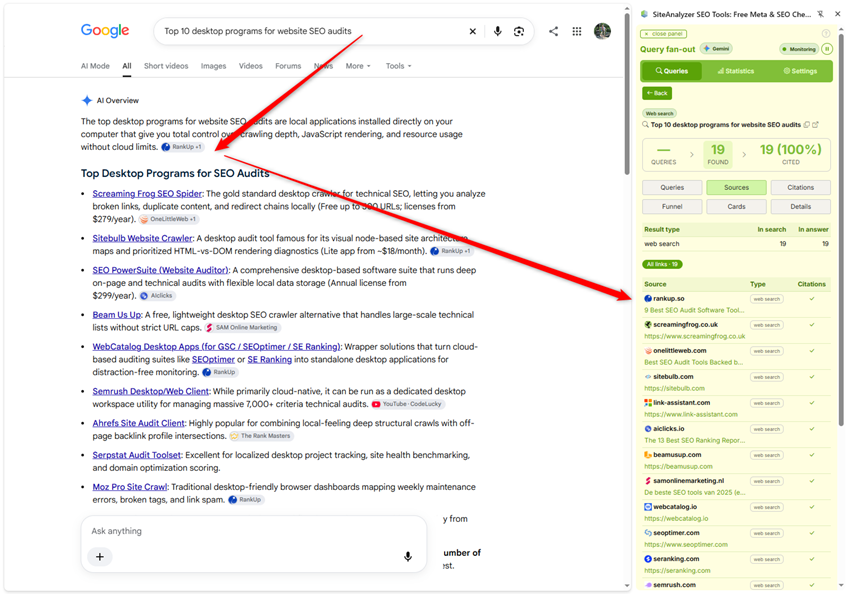Click the YouTube · CodeLucky citation chip
This screenshot has height=594, width=850.
tap(408, 404)
